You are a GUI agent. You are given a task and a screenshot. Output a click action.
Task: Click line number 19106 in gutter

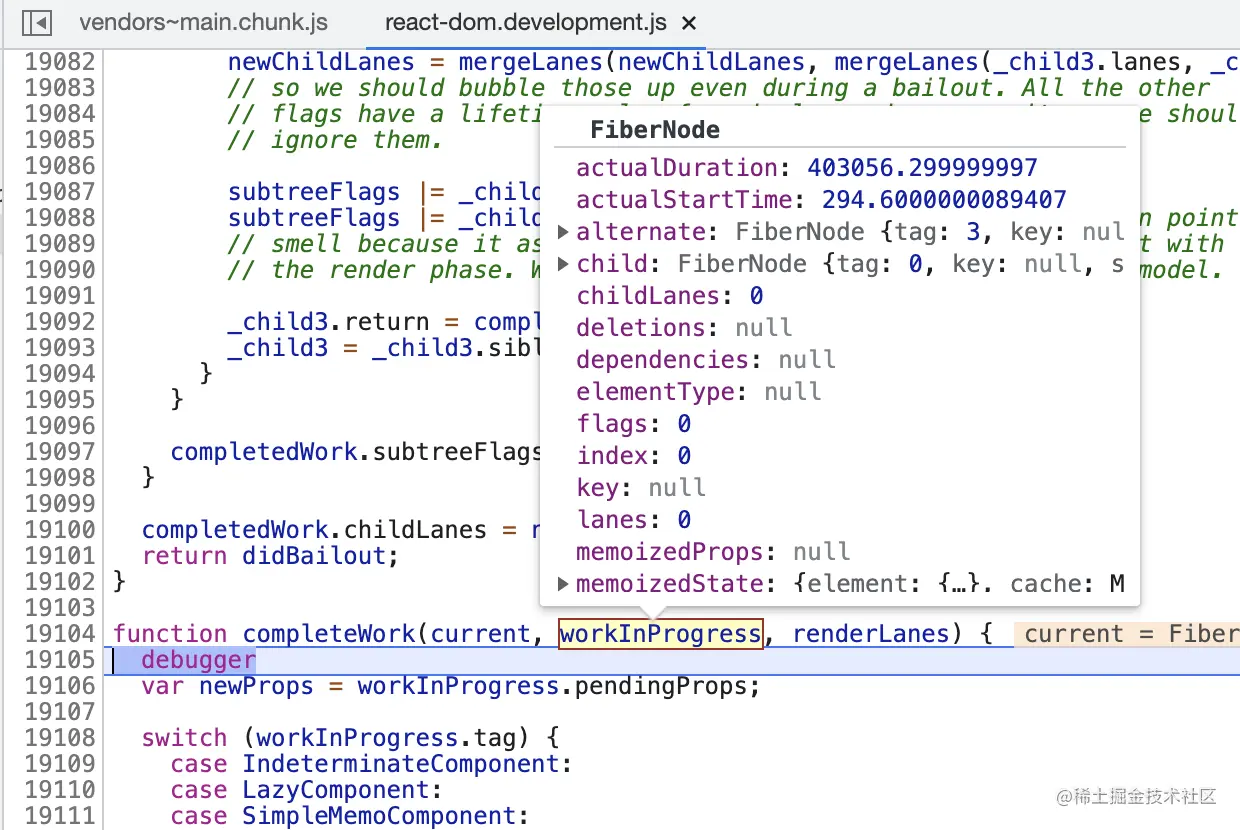click(x=59, y=686)
